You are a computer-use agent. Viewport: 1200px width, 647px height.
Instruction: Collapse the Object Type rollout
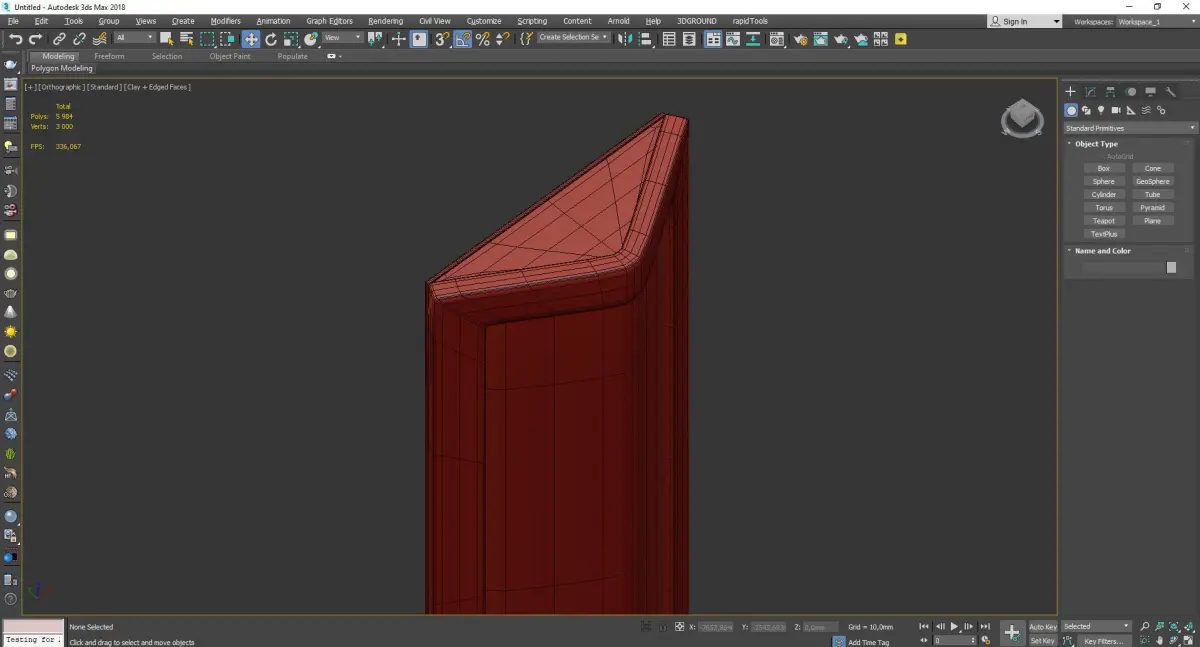(x=1096, y=144)
